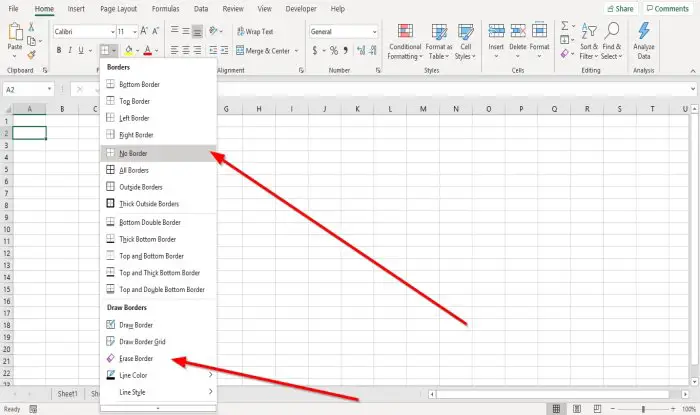Switch to the Insert tab

76,8
